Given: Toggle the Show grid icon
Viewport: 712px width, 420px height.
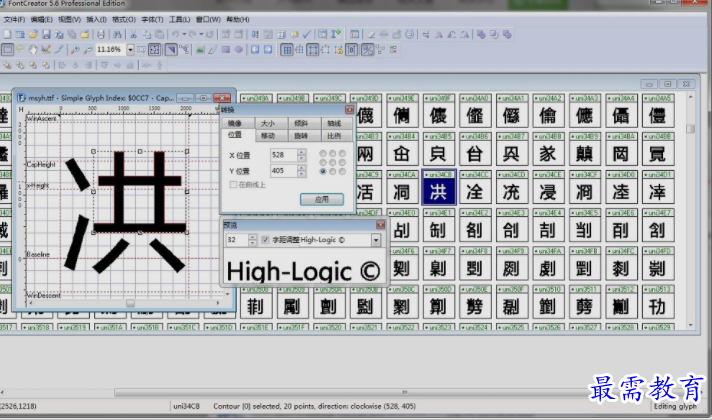Looking at the screenshot, I should click(287, 49).
